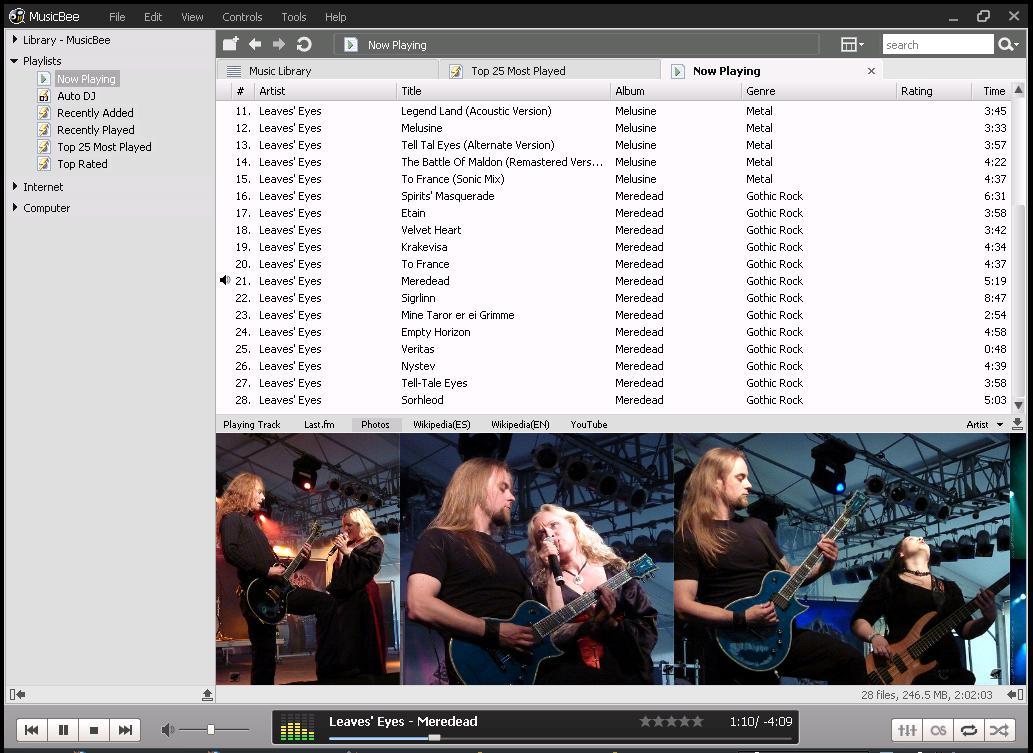Viewport: 1033px width, 753px height.
Task: Open the Controls menu
Action: pyautogui.click(x=242, y=16)
